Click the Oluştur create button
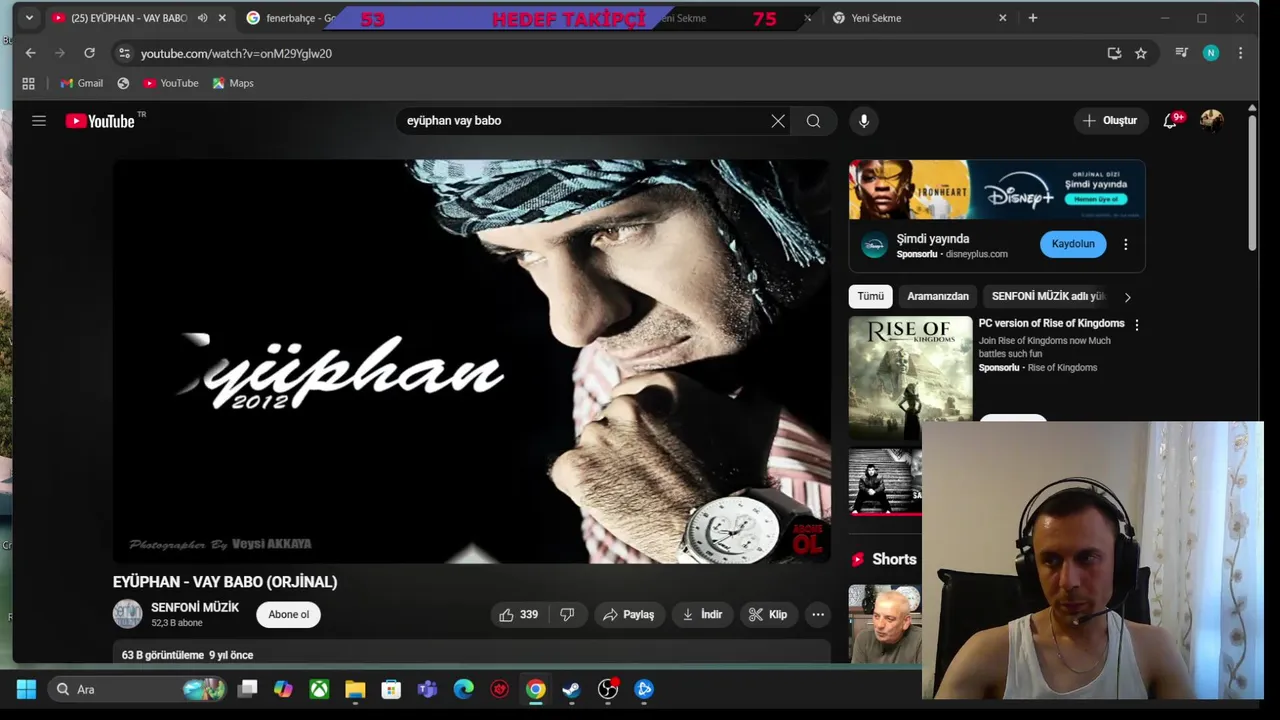 click(1110, 121)
